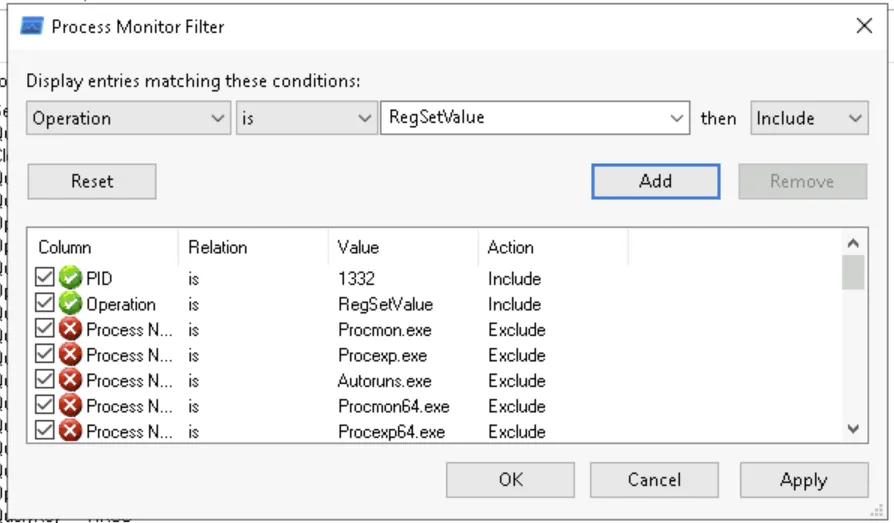Select the Autoruns.exe value cell

coord(385,380)
